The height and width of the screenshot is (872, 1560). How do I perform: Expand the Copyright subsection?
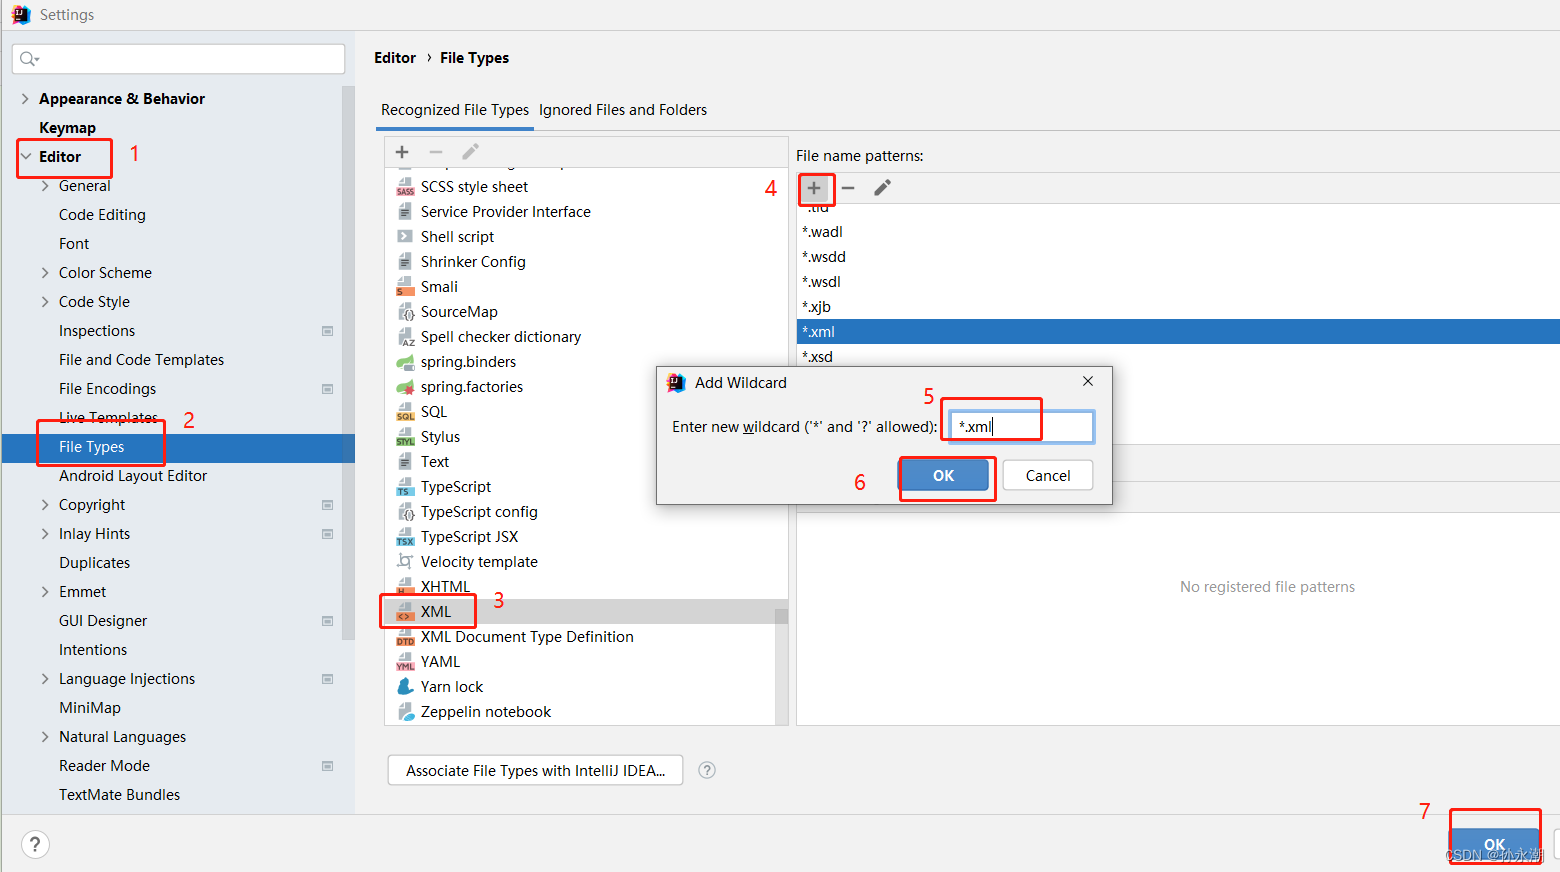coord(45,505)
